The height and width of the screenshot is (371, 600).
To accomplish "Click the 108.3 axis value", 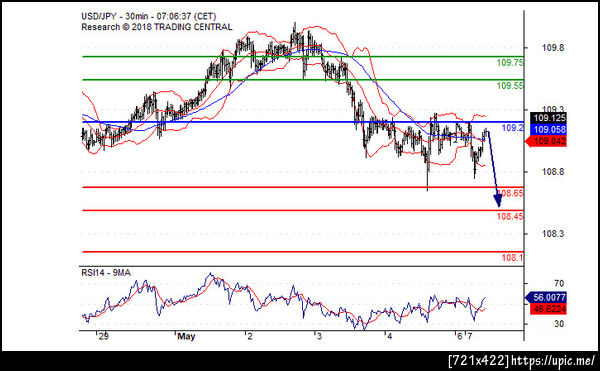I will (553, 234).
